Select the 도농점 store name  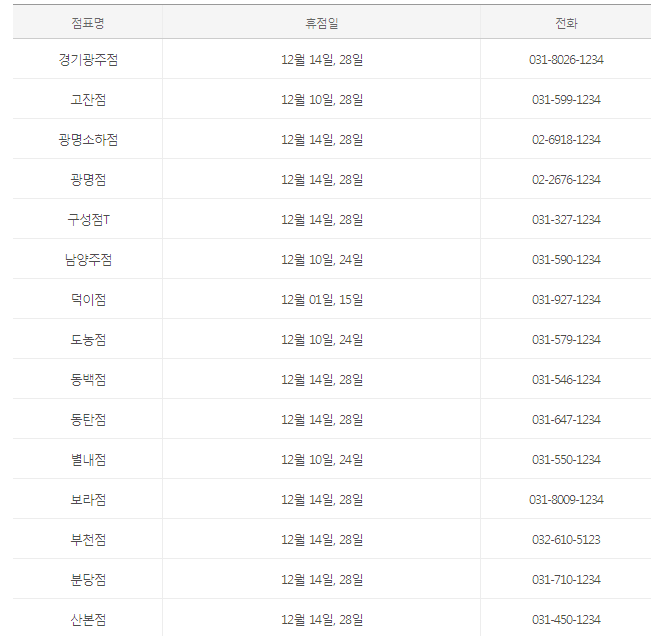click(88, 340)
